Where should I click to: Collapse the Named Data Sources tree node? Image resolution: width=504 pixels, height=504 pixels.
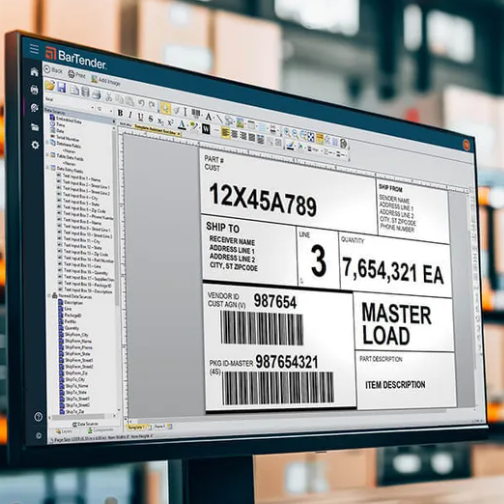[x=49, y=295]
